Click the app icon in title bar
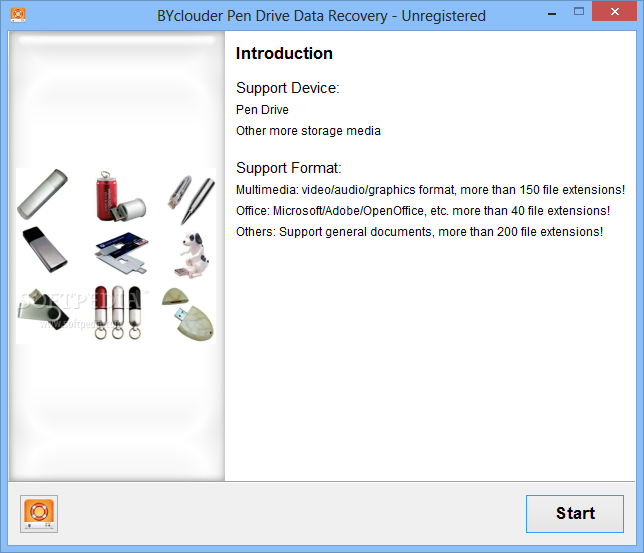 (18, 15)
